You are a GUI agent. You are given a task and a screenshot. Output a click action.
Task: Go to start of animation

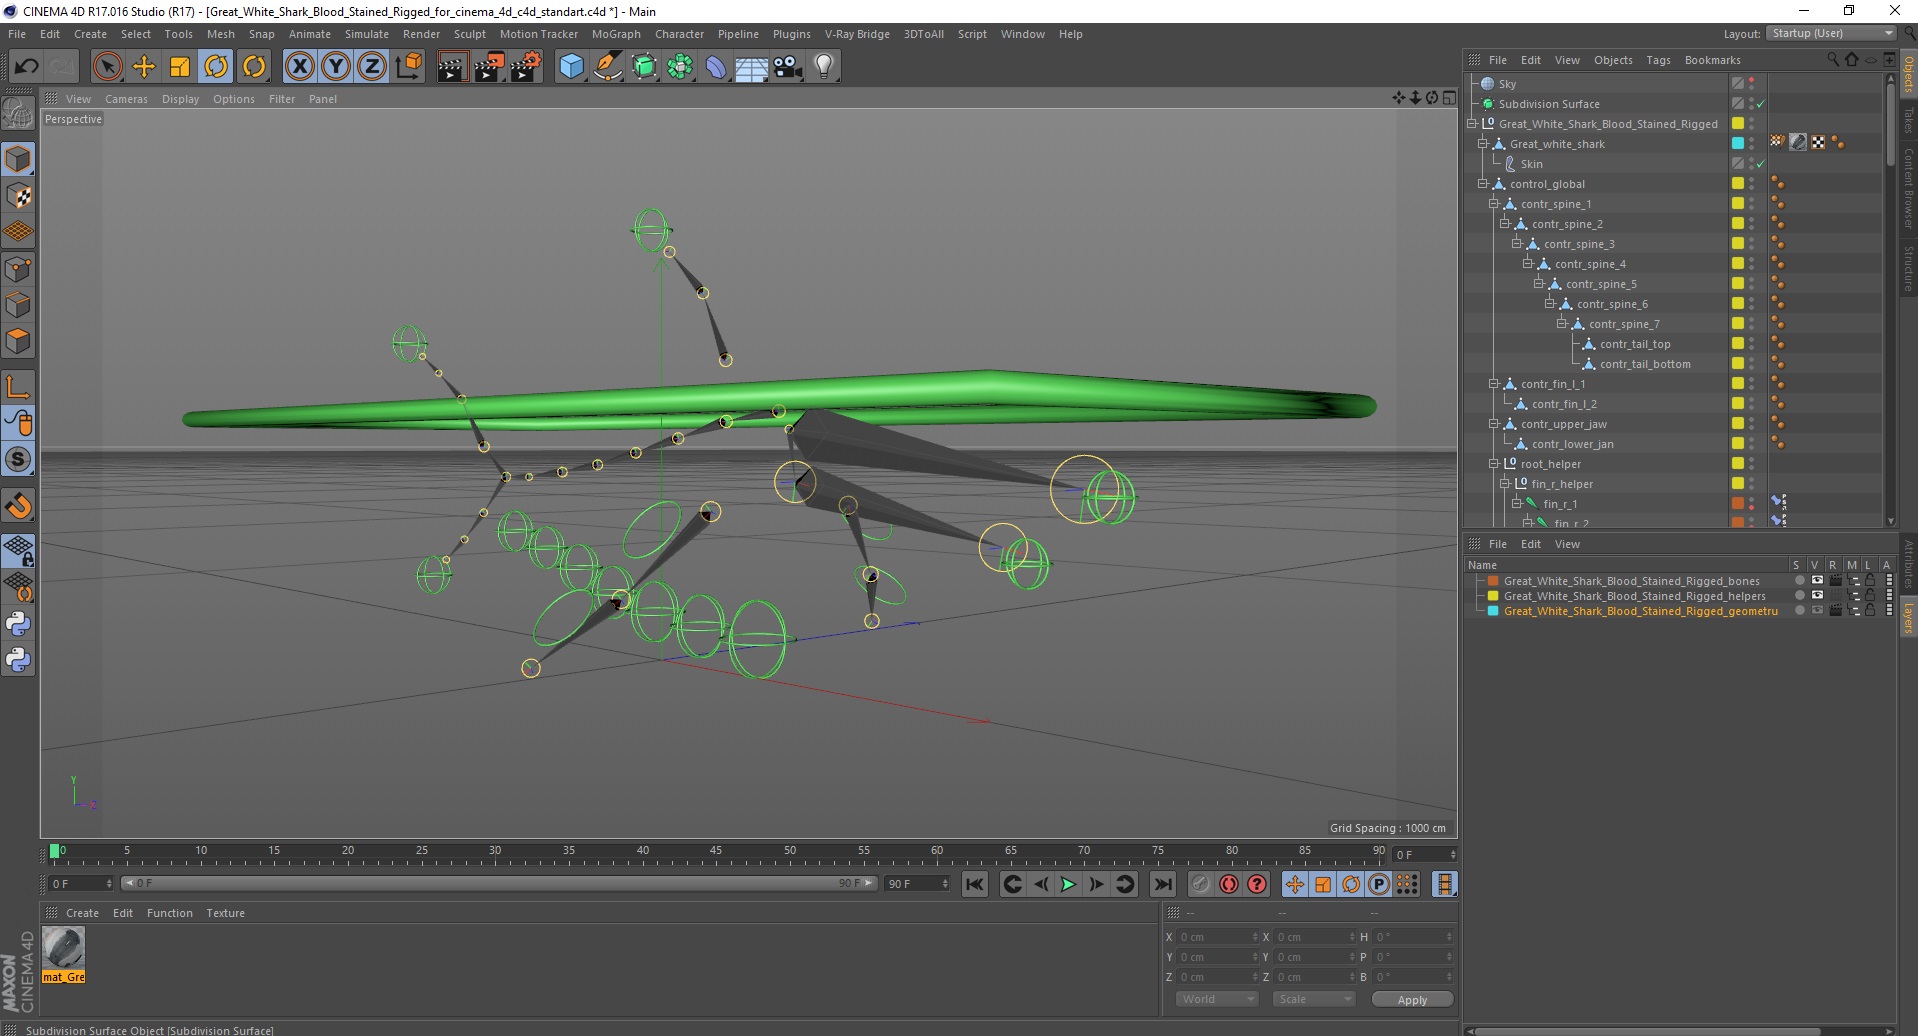(975, 884)
